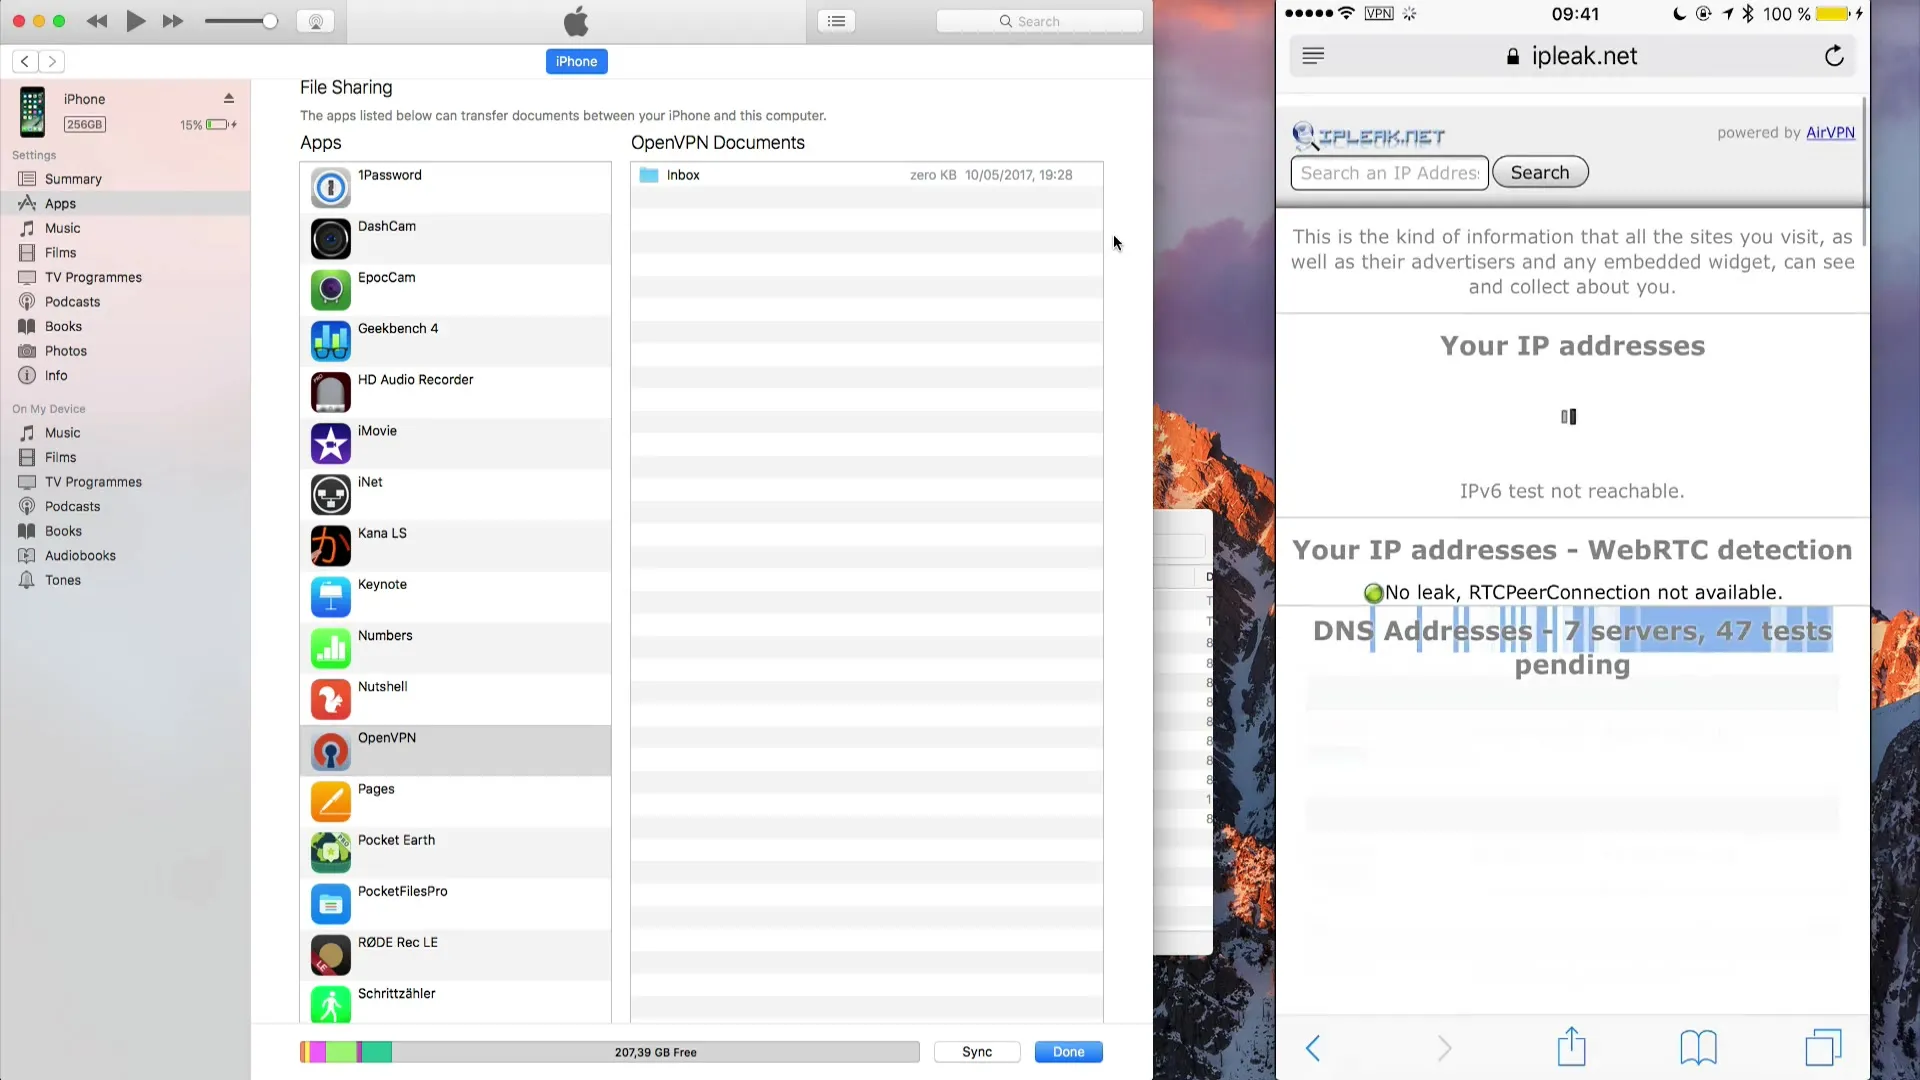The image size is (1920, 1080).
Task: Eject the iPhone from sidebar
Action: point(229,98)
